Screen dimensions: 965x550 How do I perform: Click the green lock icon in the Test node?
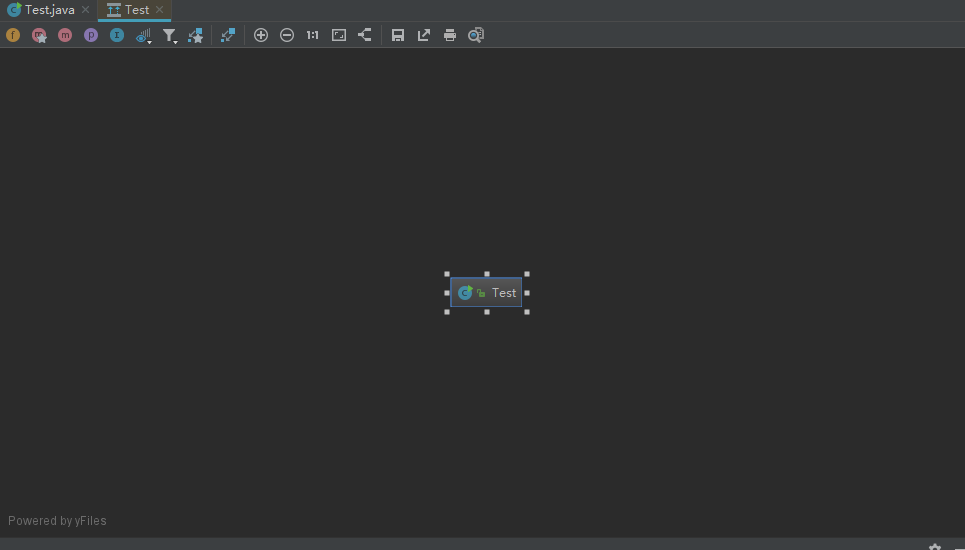pyautogui.click(x=481, y=293)
